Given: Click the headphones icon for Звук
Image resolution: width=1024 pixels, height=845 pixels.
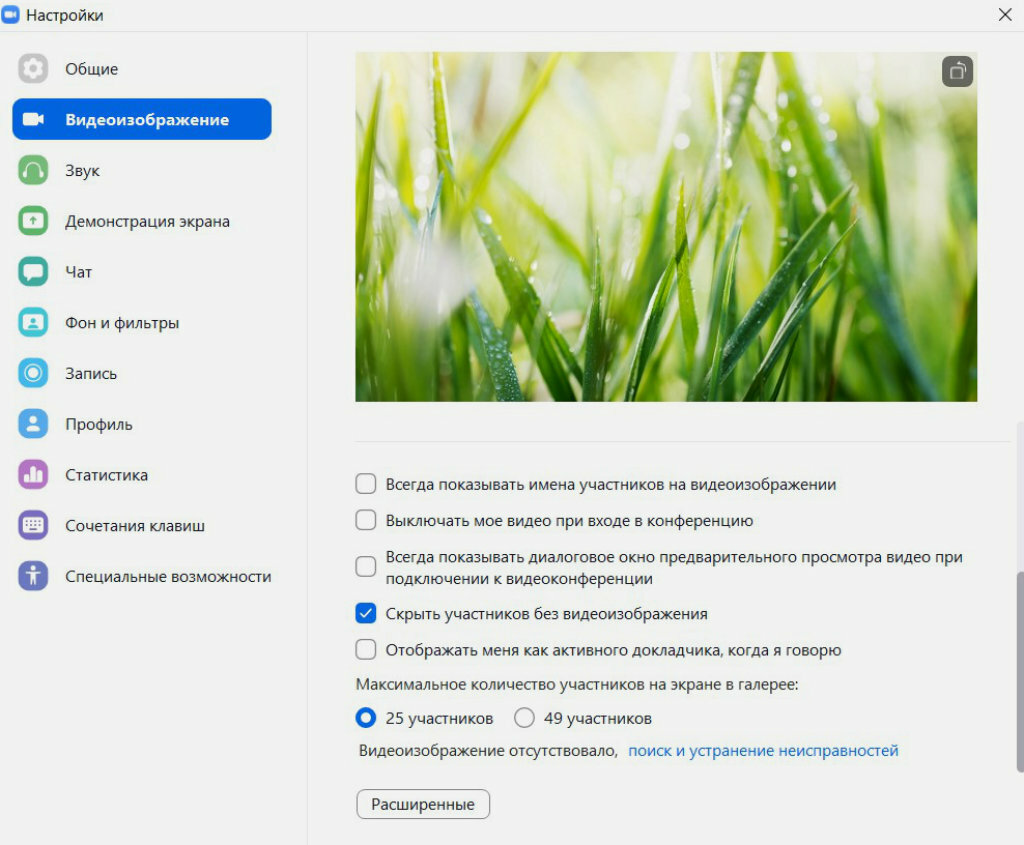Looking at the screenshot, I should pos(33,171).
